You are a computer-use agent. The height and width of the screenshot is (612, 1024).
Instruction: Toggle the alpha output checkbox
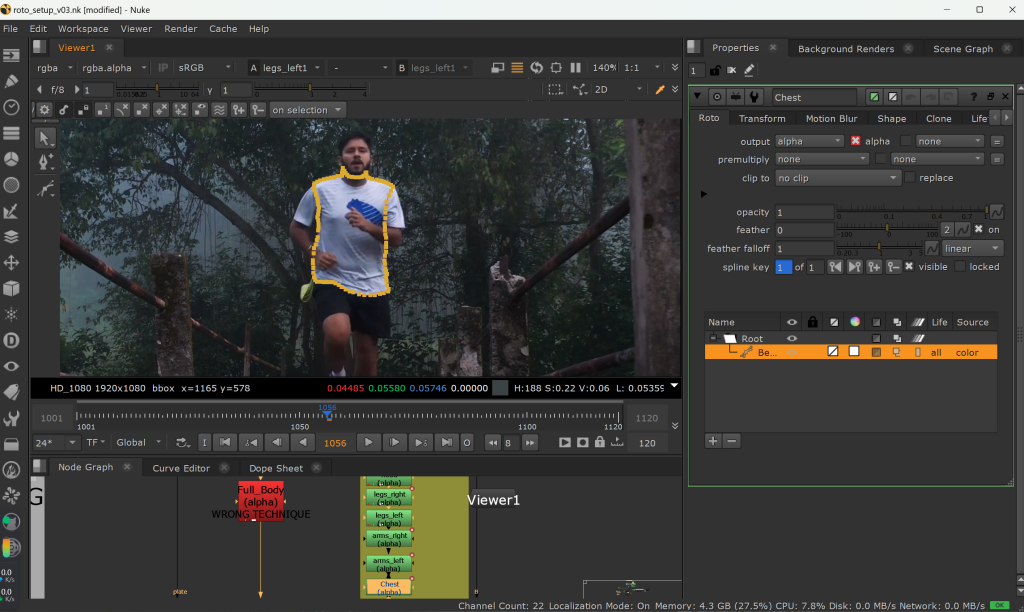coord(855,141)
